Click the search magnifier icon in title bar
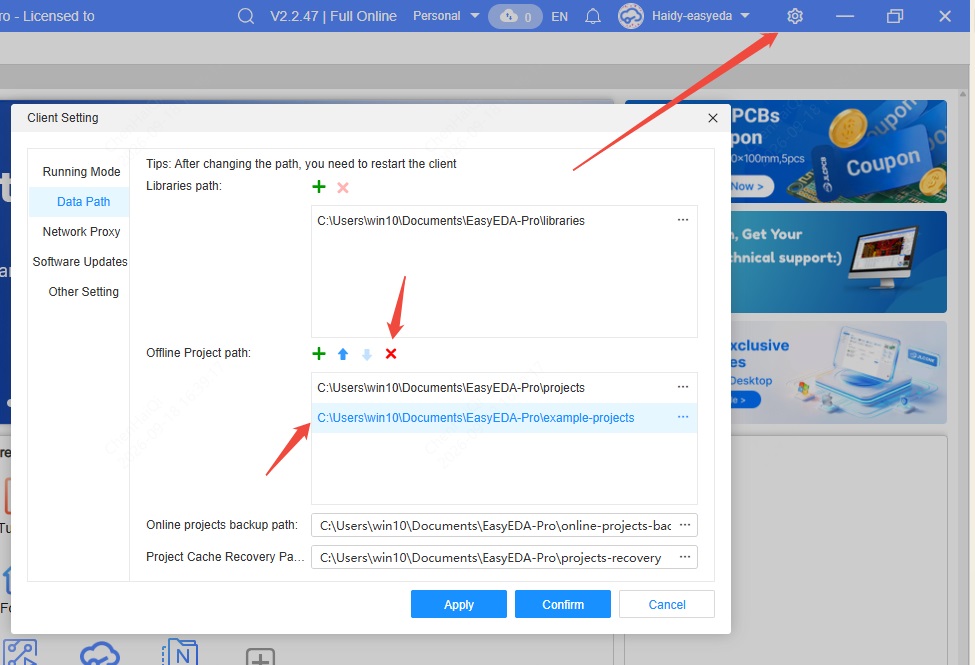975x665 pixels. [x=246, y=16]
